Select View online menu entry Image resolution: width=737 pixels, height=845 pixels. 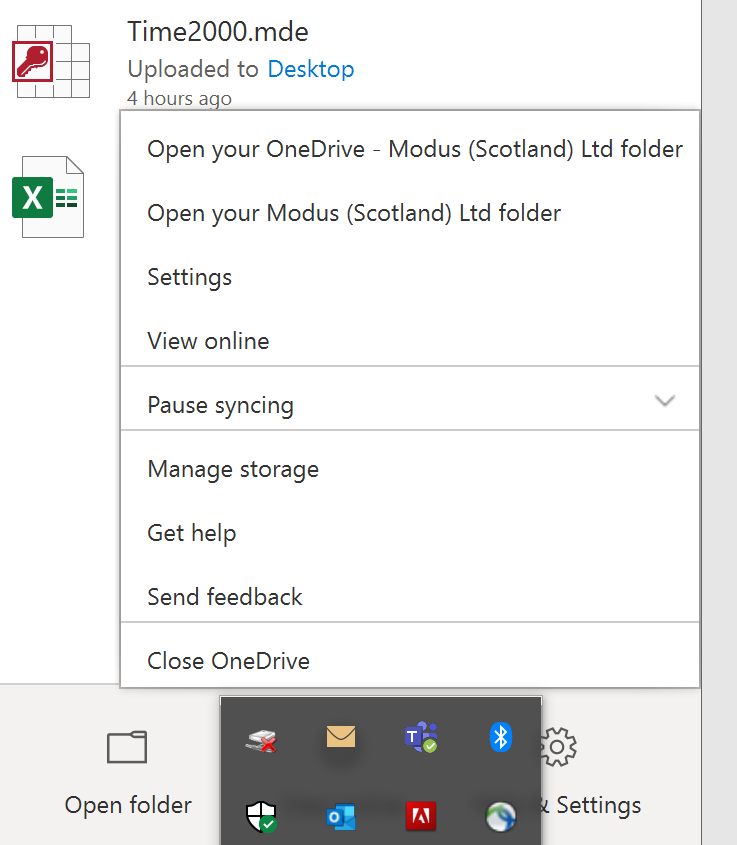tap(410, 341)
